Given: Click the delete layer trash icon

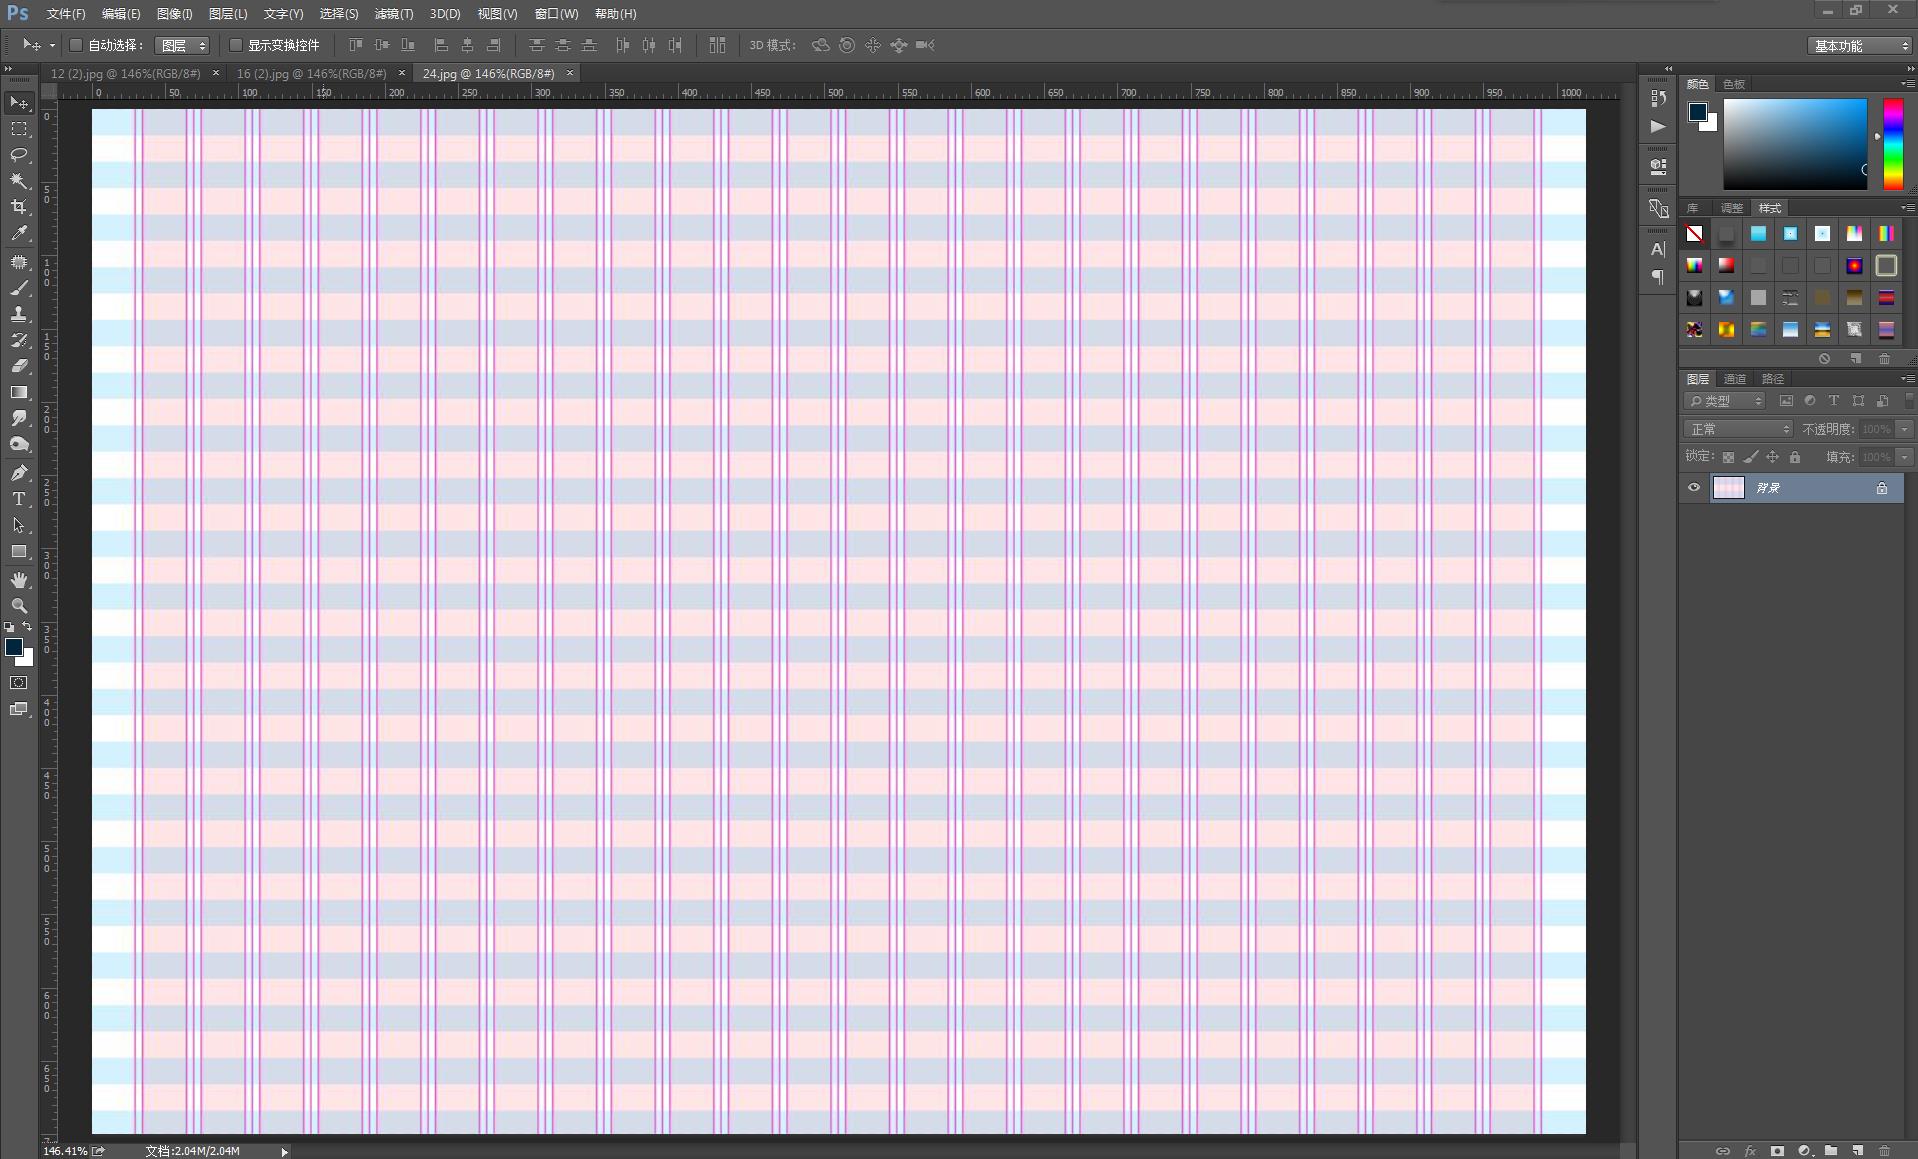Looking at the screenshot, I should click(x=1884, y=1151).
